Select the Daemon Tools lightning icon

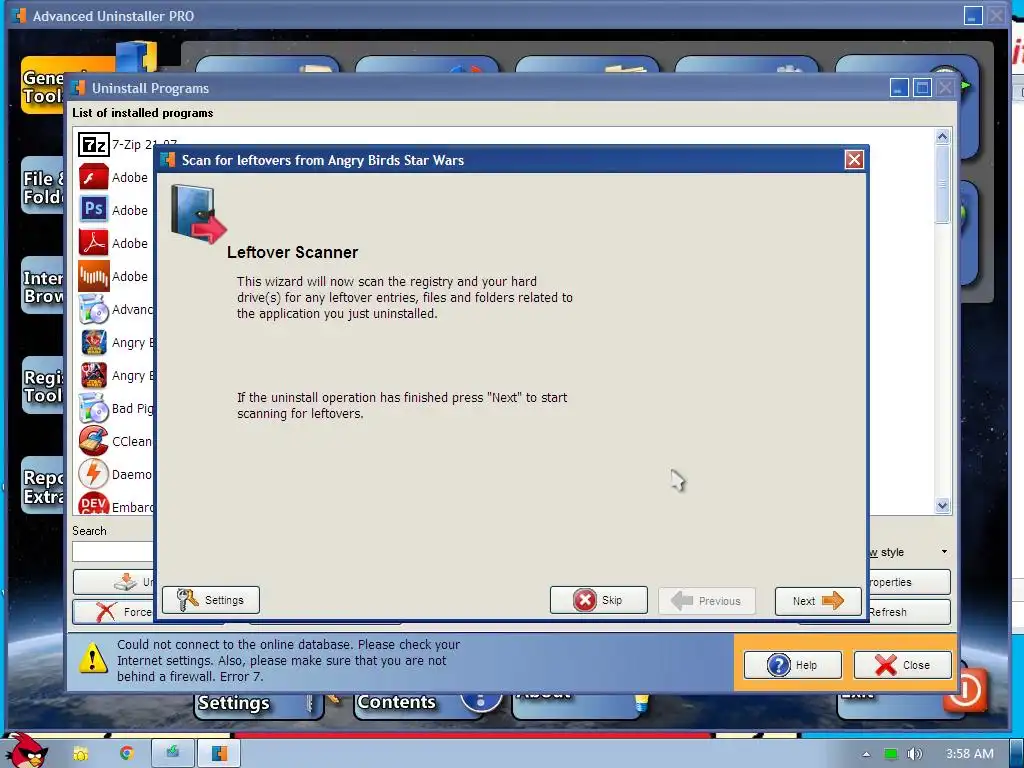pyautogui.click(x=93, y=474)
